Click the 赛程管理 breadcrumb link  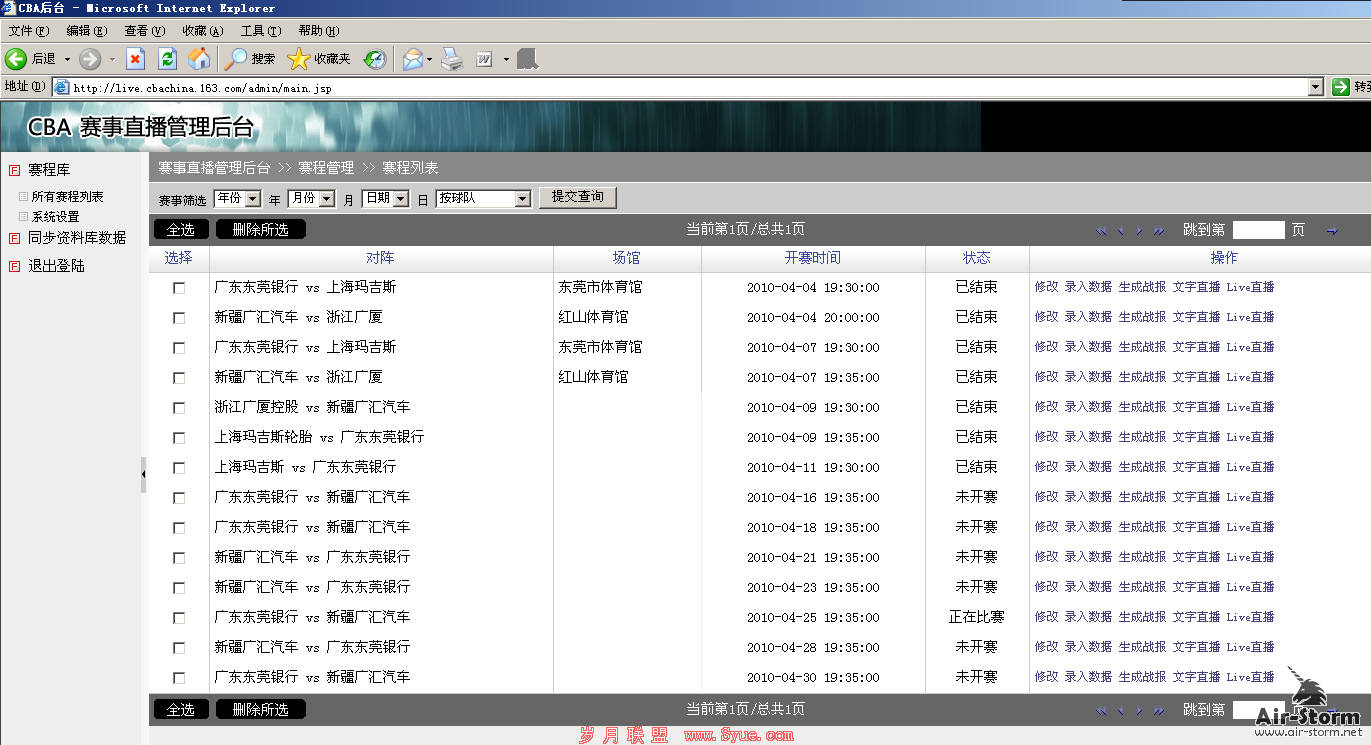[326, 168]
